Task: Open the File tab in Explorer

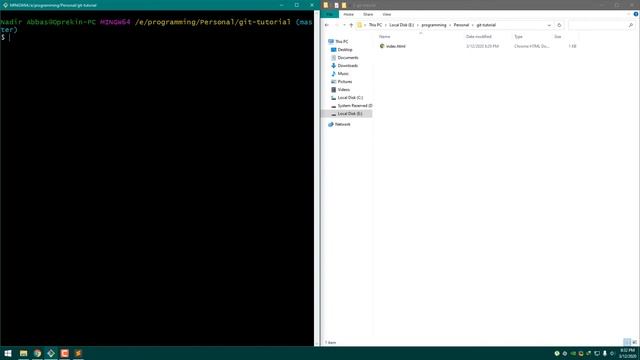Action: [329, 14]
